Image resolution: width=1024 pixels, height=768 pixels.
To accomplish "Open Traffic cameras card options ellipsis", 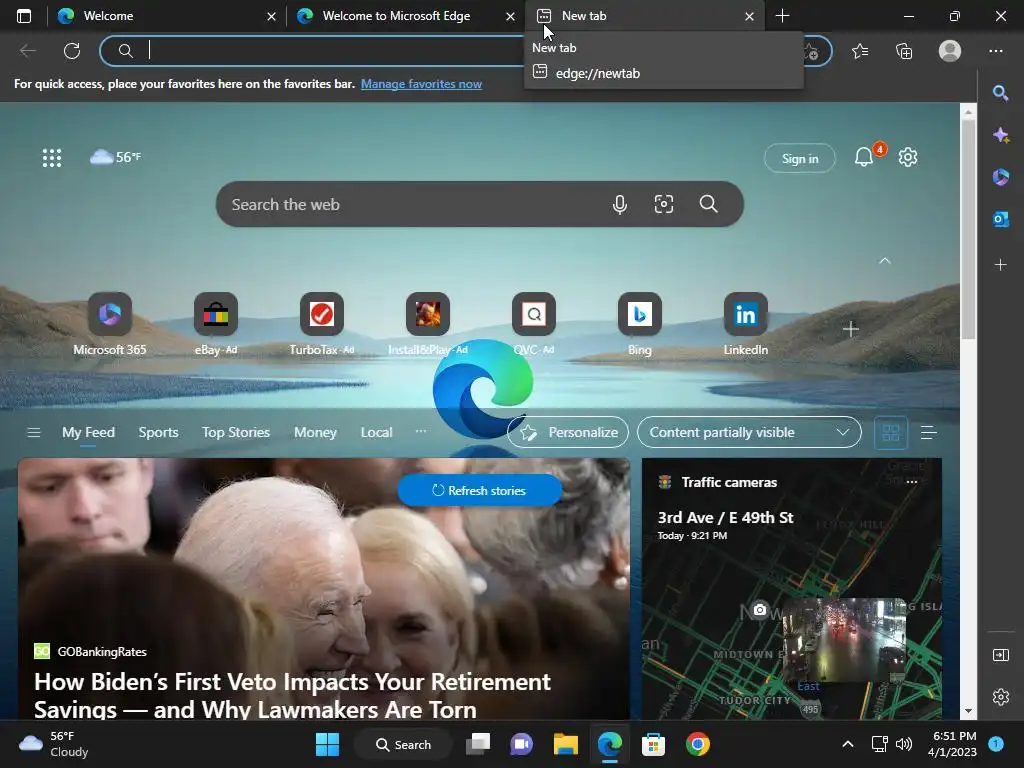I will tap(912, 482).
